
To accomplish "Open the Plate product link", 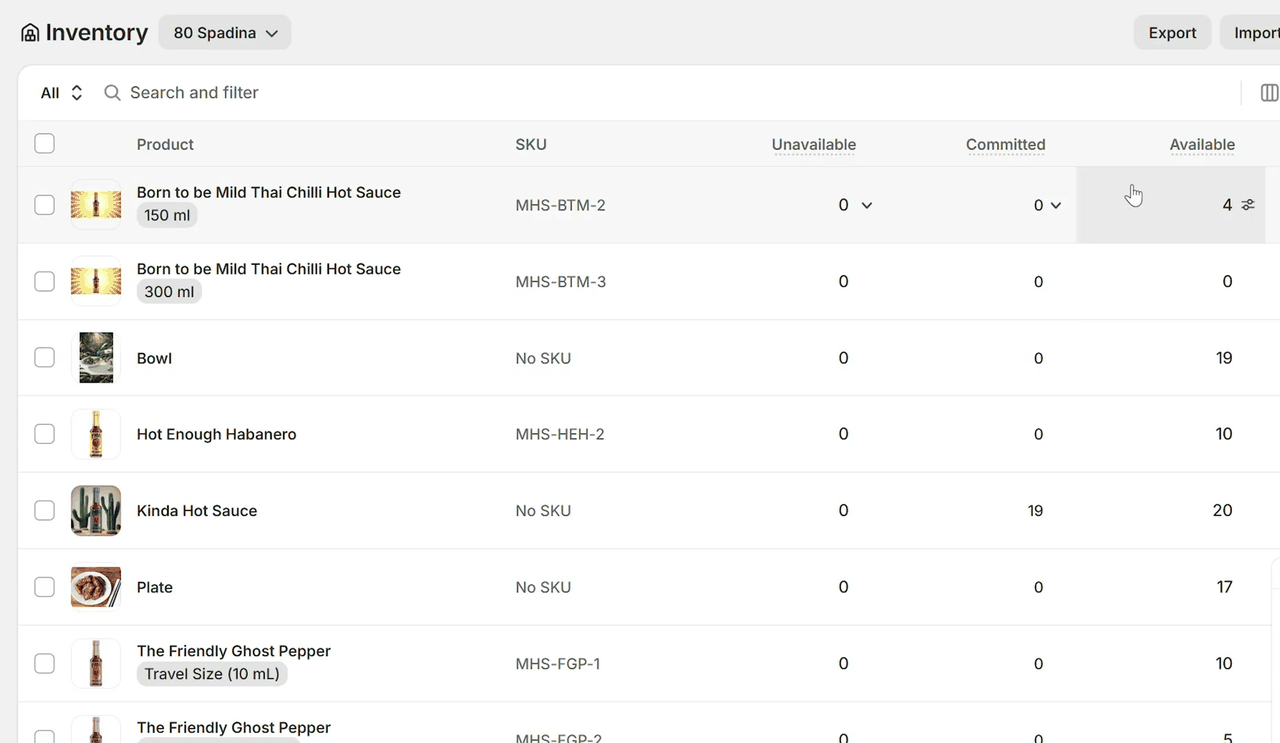I will pyautogui.click(x=155, y=587).
